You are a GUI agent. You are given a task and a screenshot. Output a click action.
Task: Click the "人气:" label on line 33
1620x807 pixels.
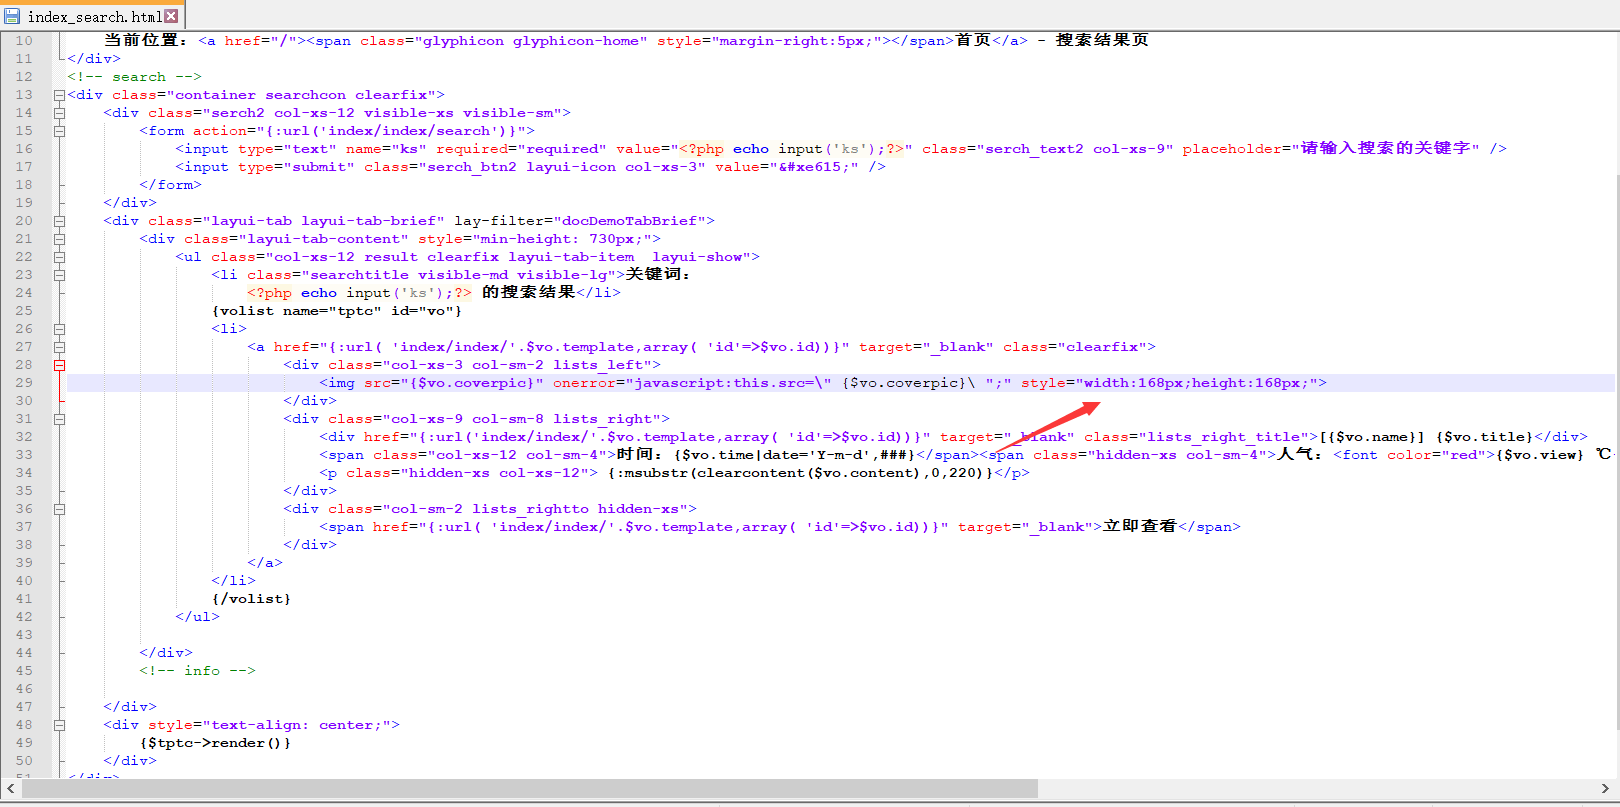(1300, 454)
